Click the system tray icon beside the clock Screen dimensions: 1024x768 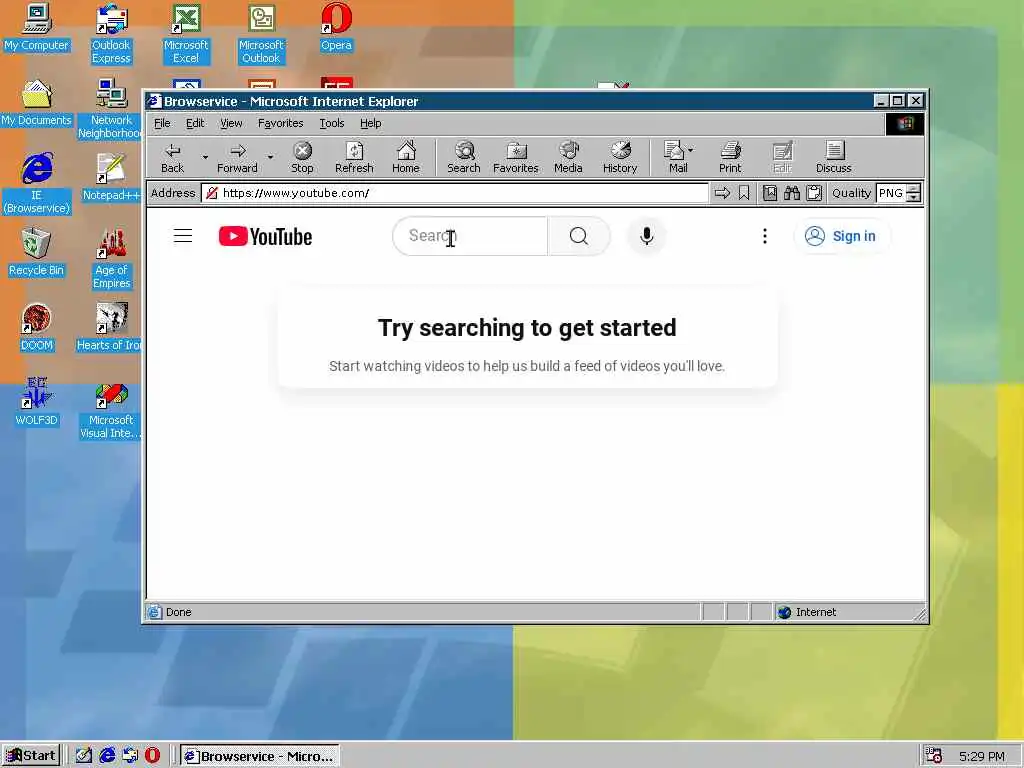[933, 756]
